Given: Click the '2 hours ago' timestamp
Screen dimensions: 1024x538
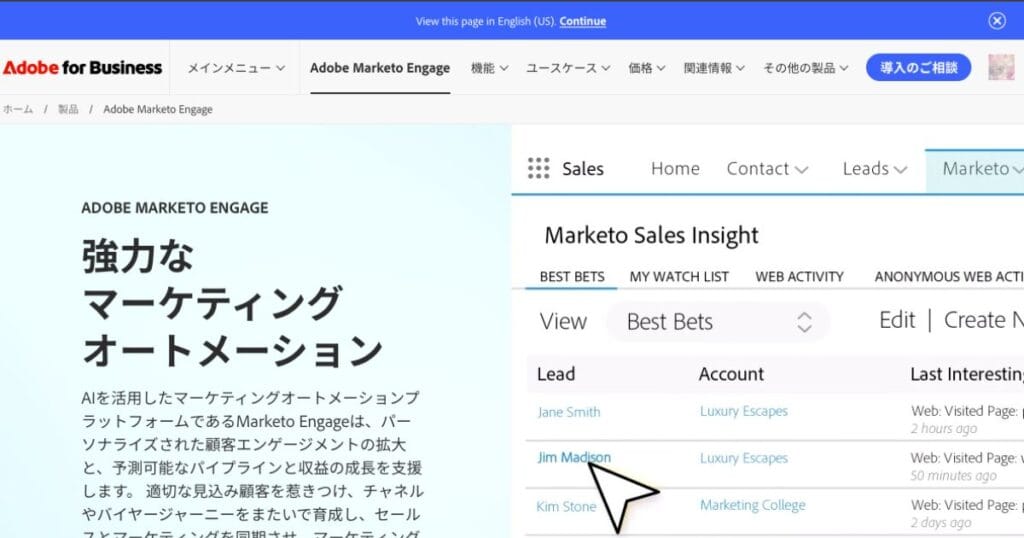Looking at the screenshot, I should pyautogui.click(x=944, y=429).
